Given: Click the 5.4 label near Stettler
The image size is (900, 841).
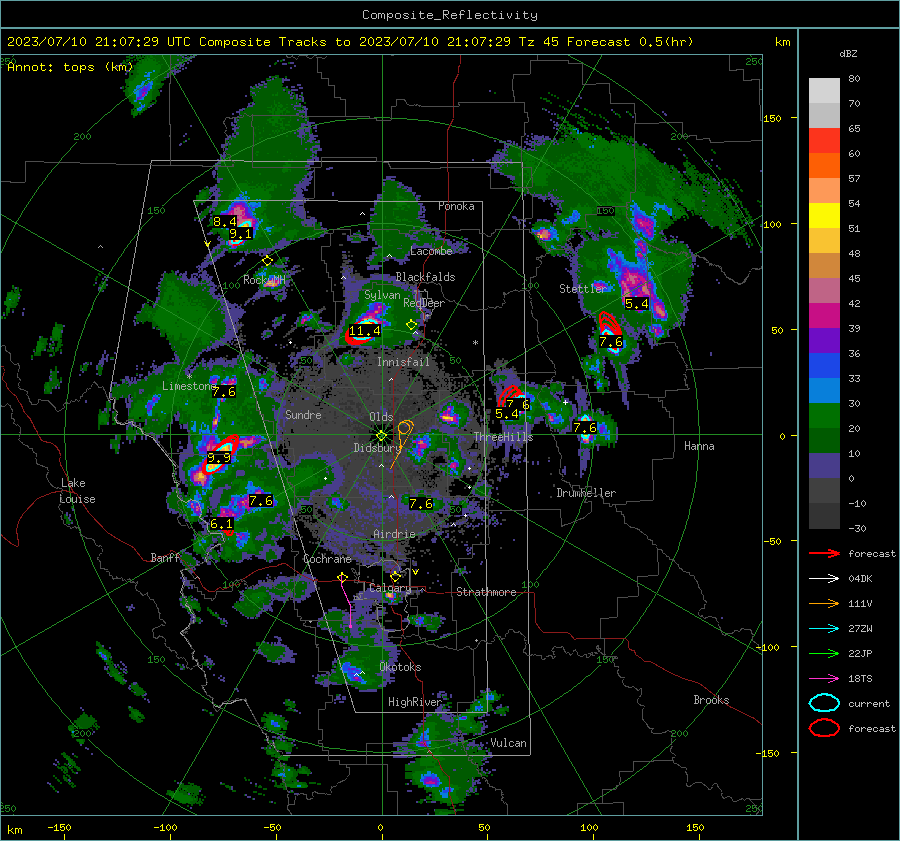Looking at the screenshot, I should 637,304.
